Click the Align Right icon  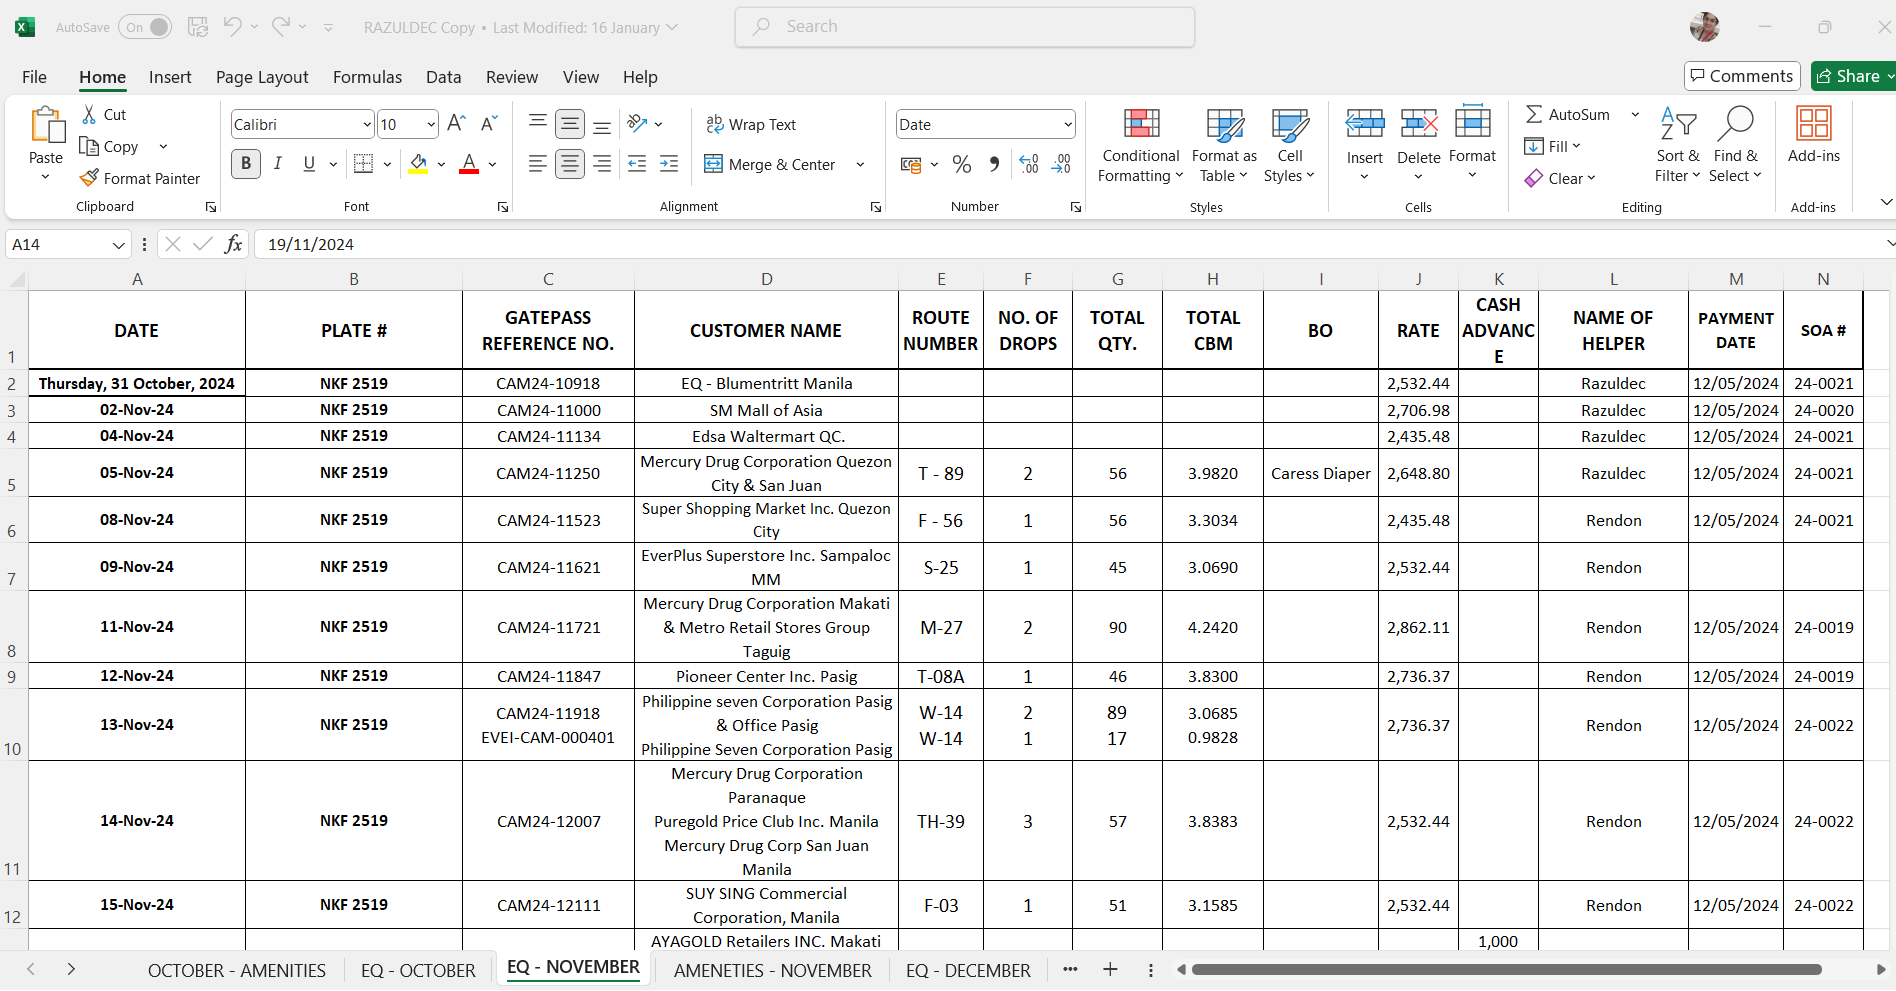coord(602,164)
